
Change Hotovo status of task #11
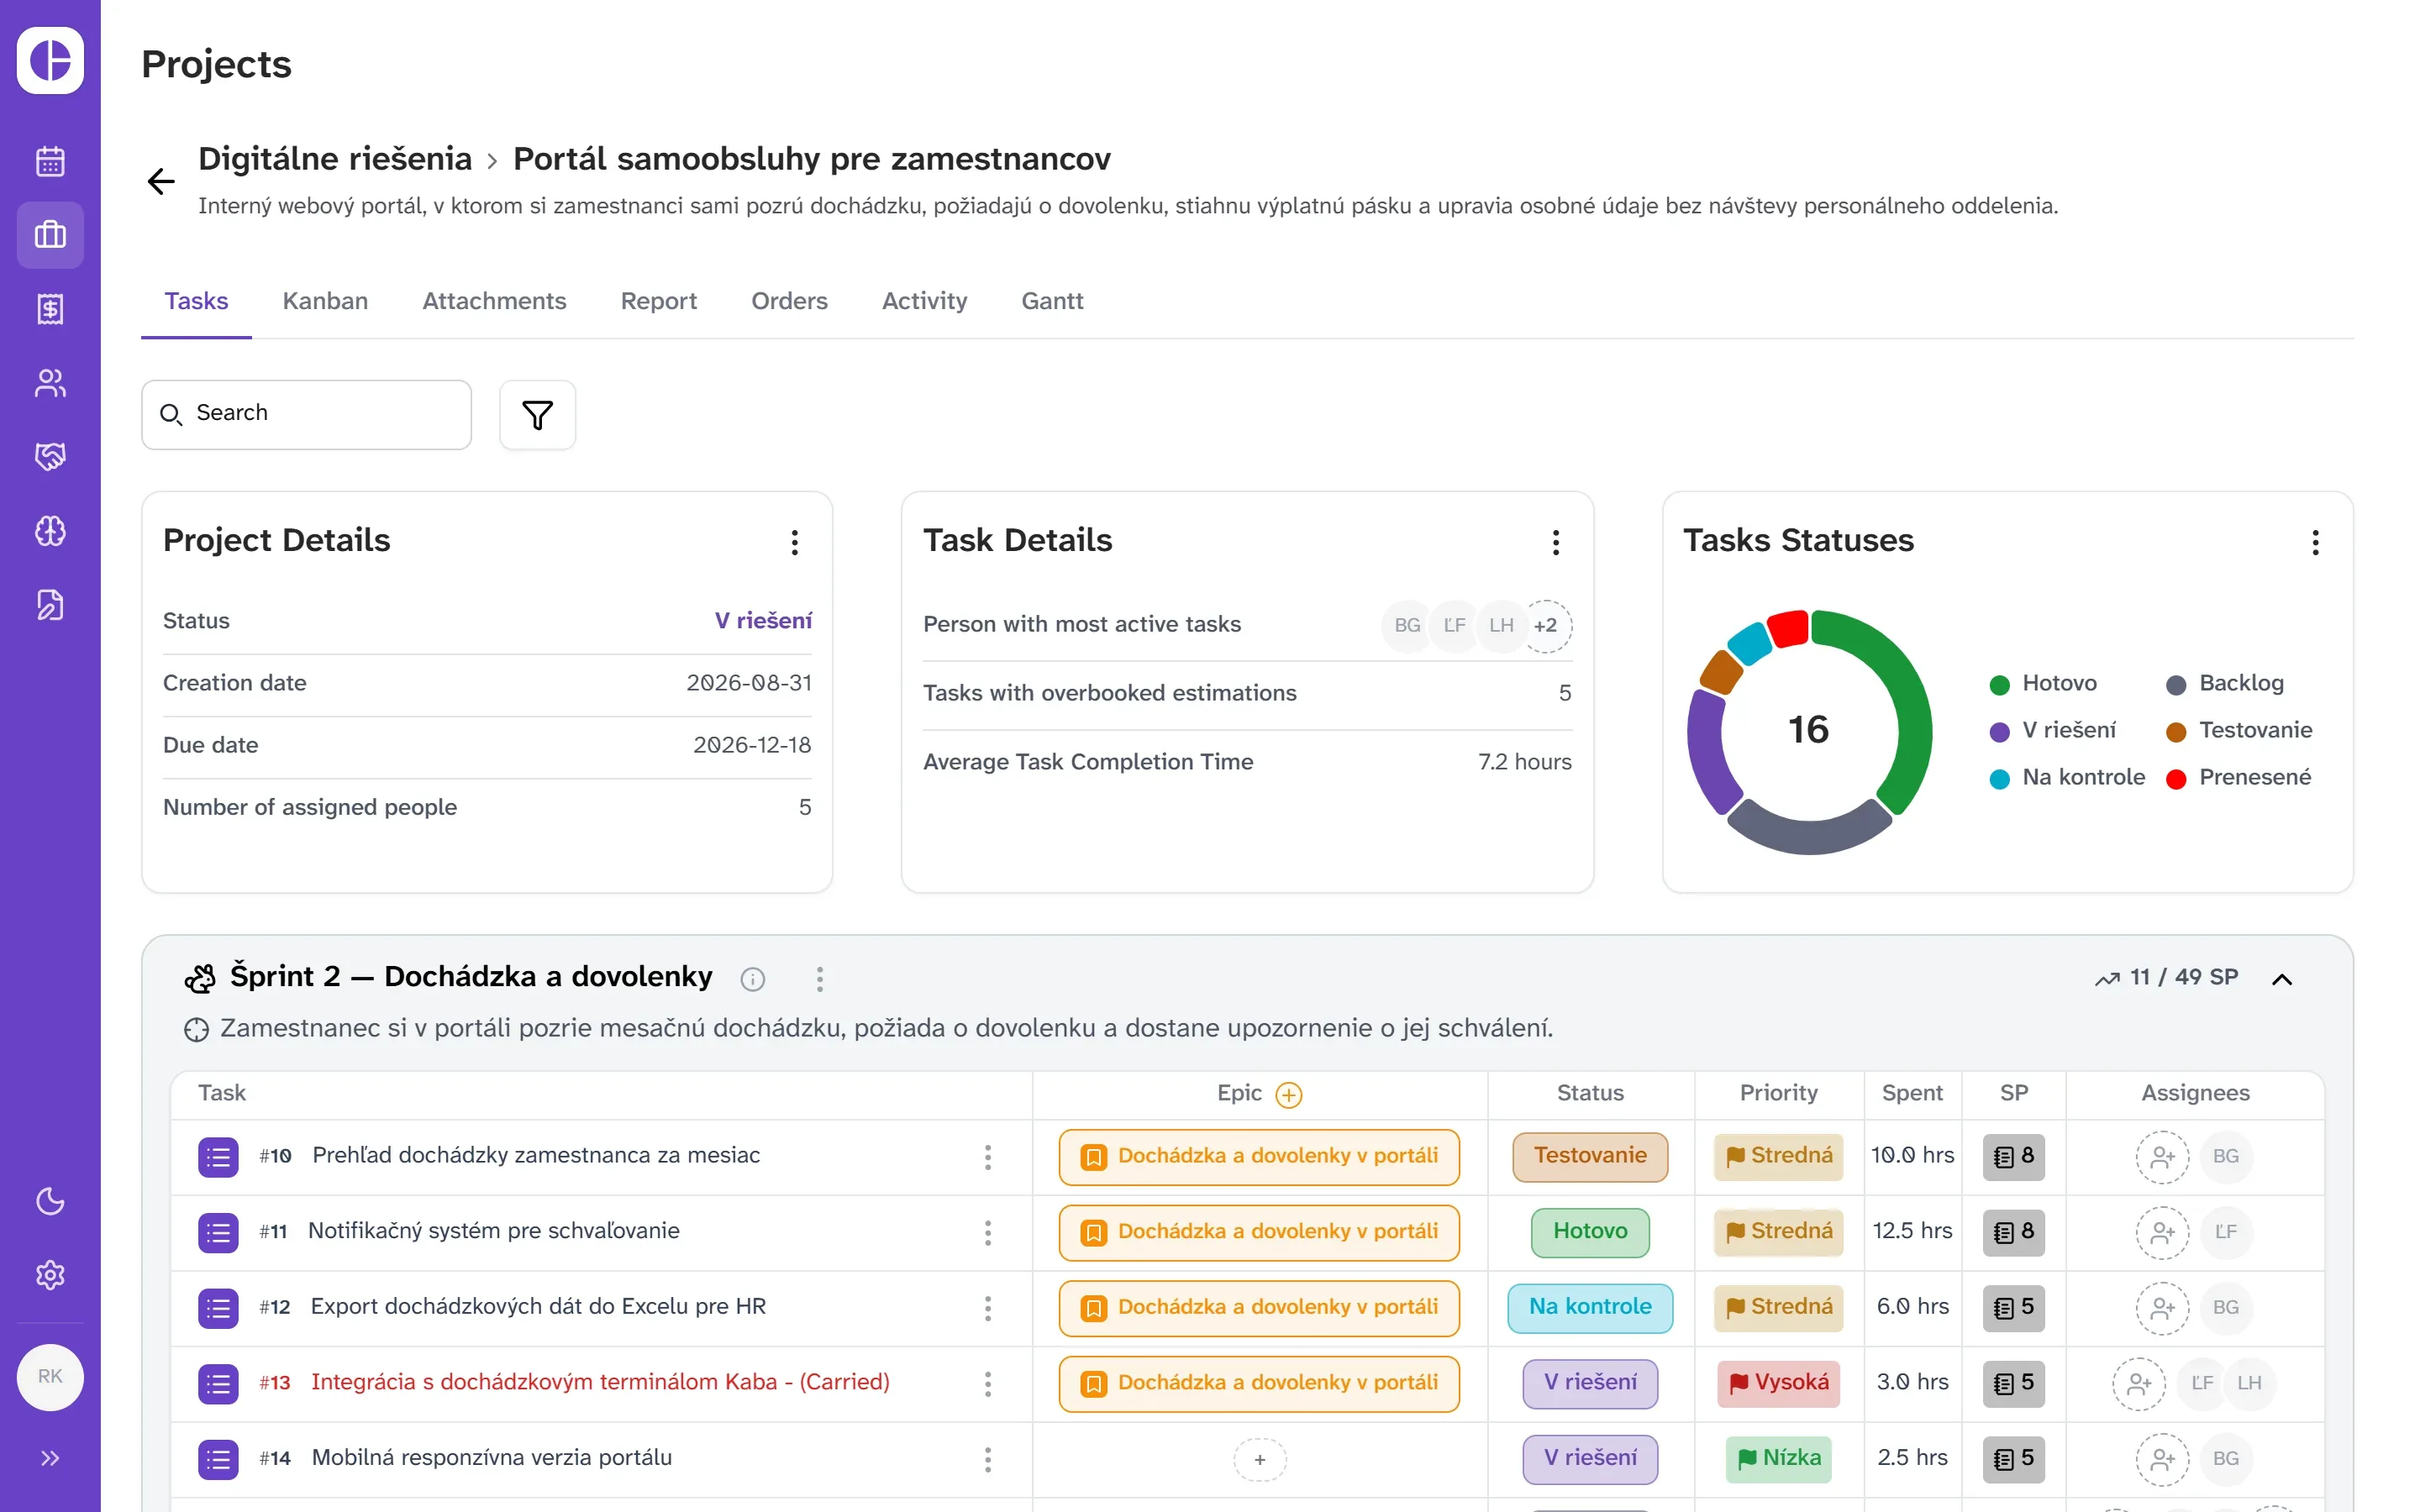click(1590, 1232)
